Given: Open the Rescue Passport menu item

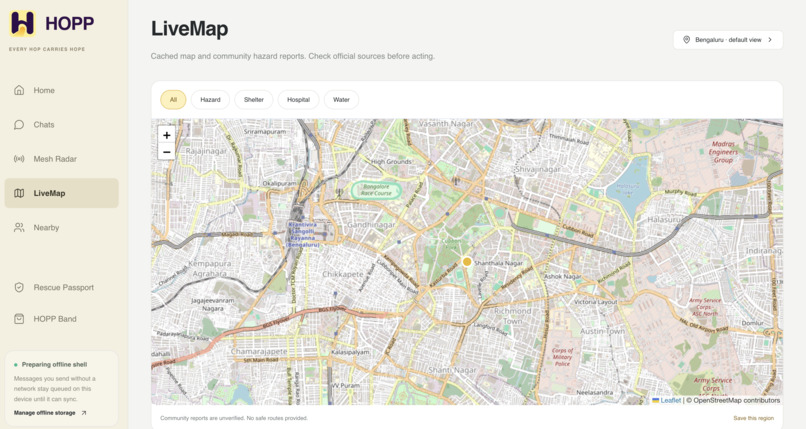Looking at the screenshot, I should coord(62,287).
